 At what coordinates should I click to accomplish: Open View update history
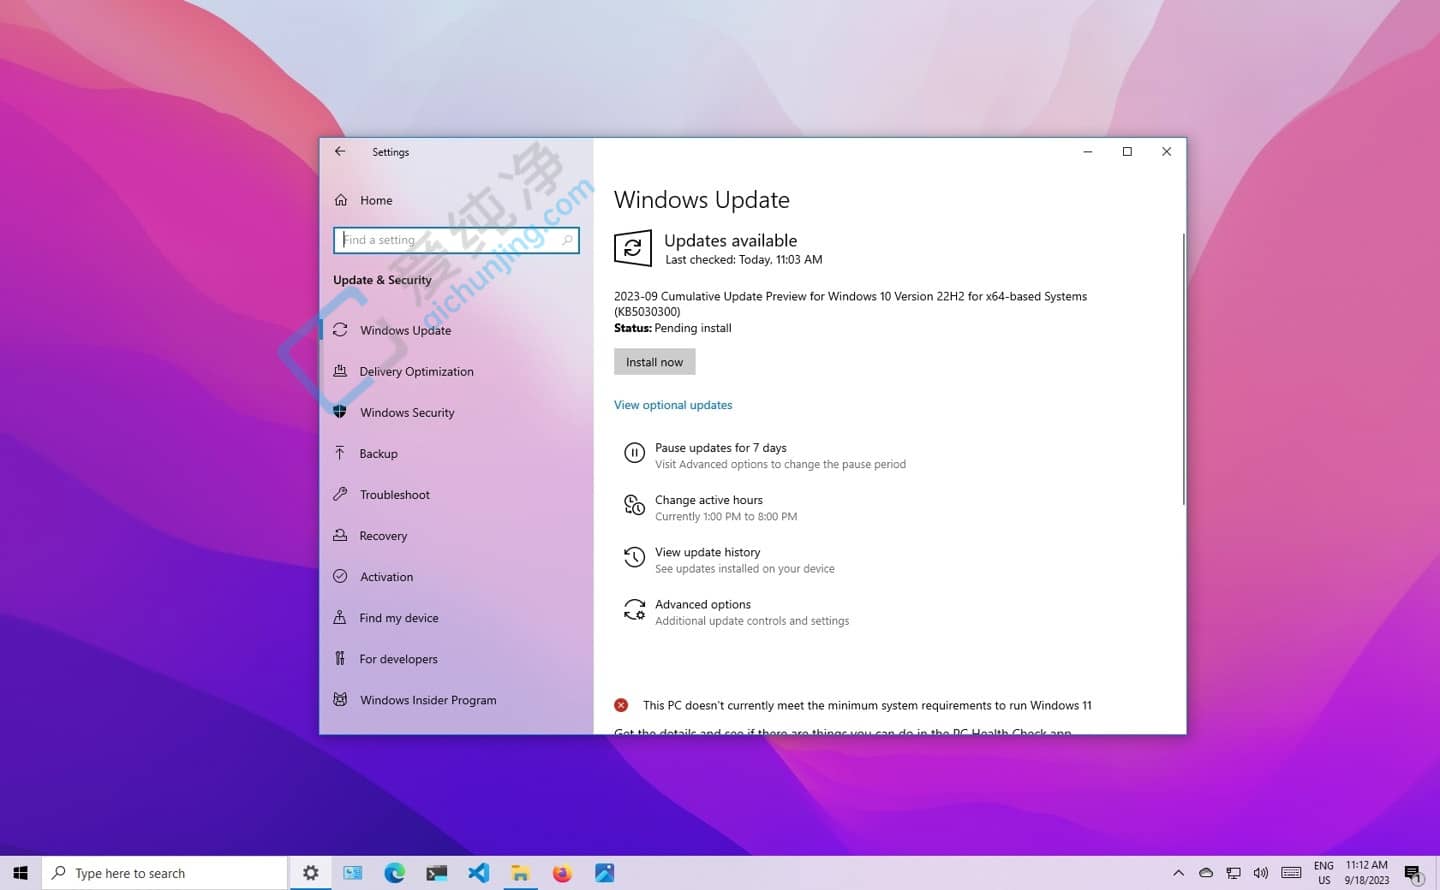pyautogui.click(x=728, y=559)
